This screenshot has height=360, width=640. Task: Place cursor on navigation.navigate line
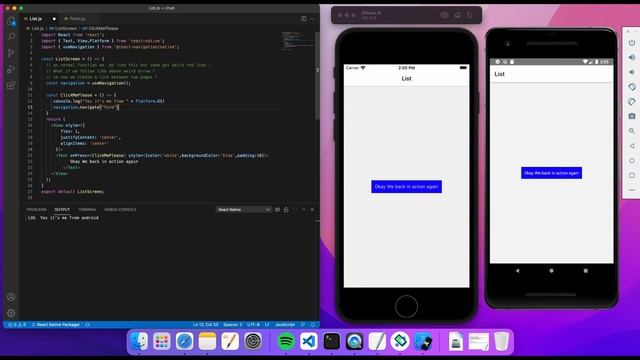(x=86, y=107)
